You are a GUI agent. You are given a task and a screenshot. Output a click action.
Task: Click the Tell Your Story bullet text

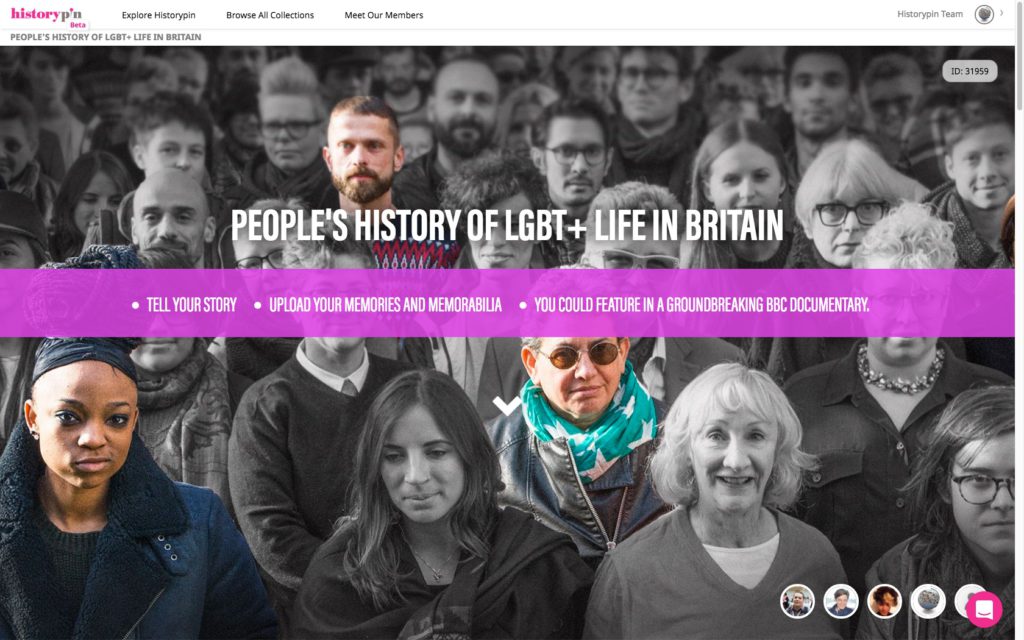pos(191,305)
